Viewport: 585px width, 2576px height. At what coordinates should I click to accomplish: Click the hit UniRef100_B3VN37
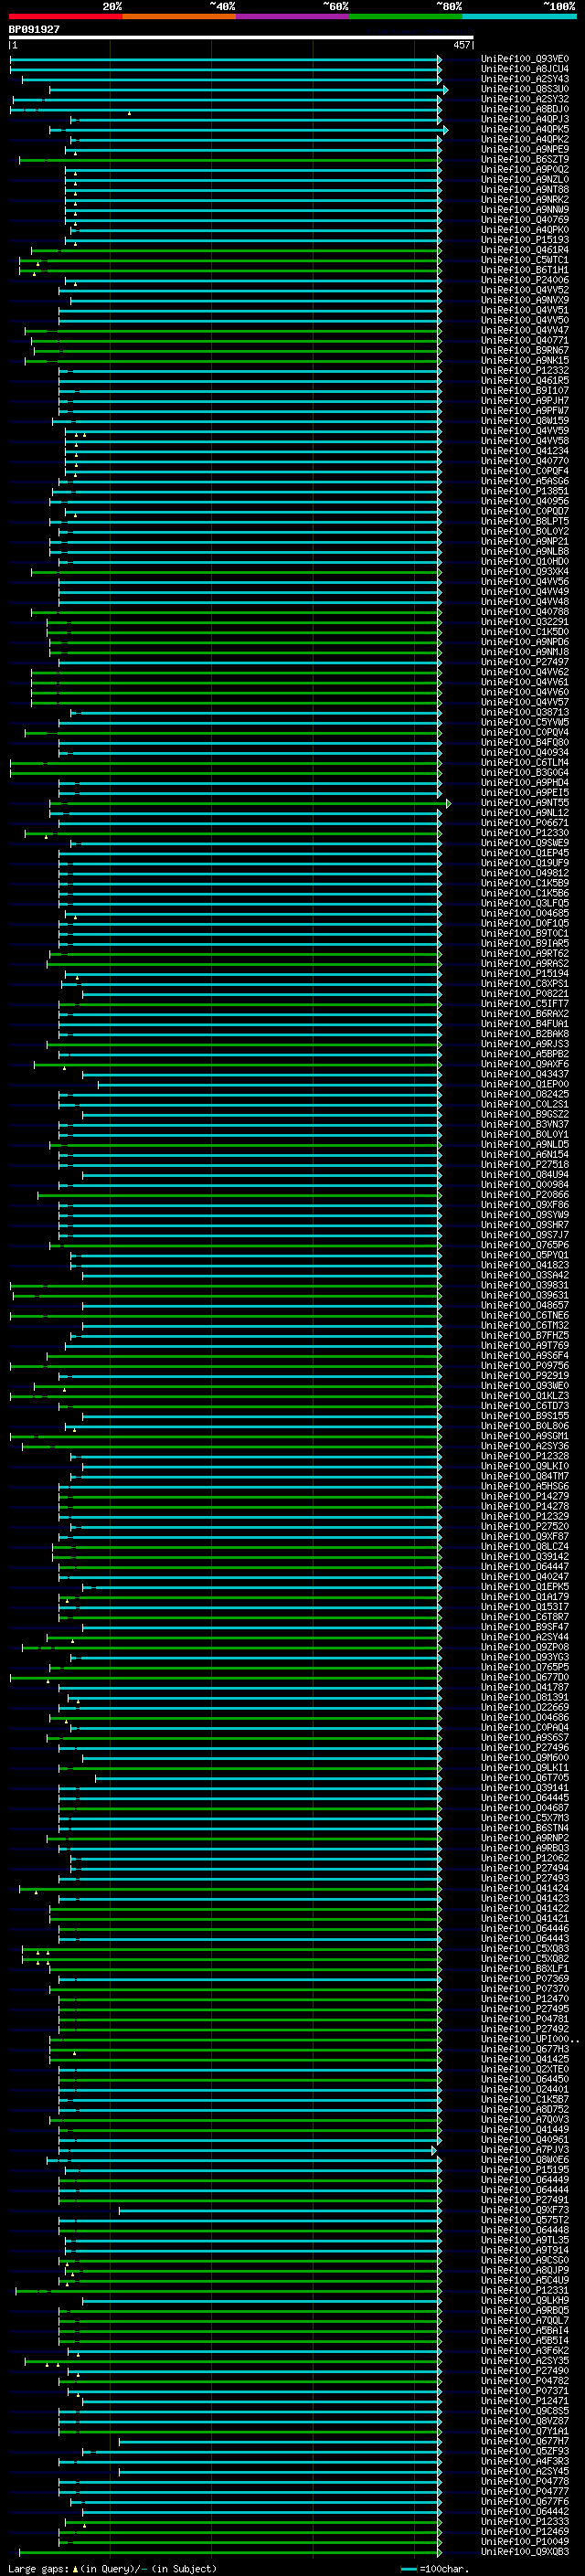[x=525, y=1124]
